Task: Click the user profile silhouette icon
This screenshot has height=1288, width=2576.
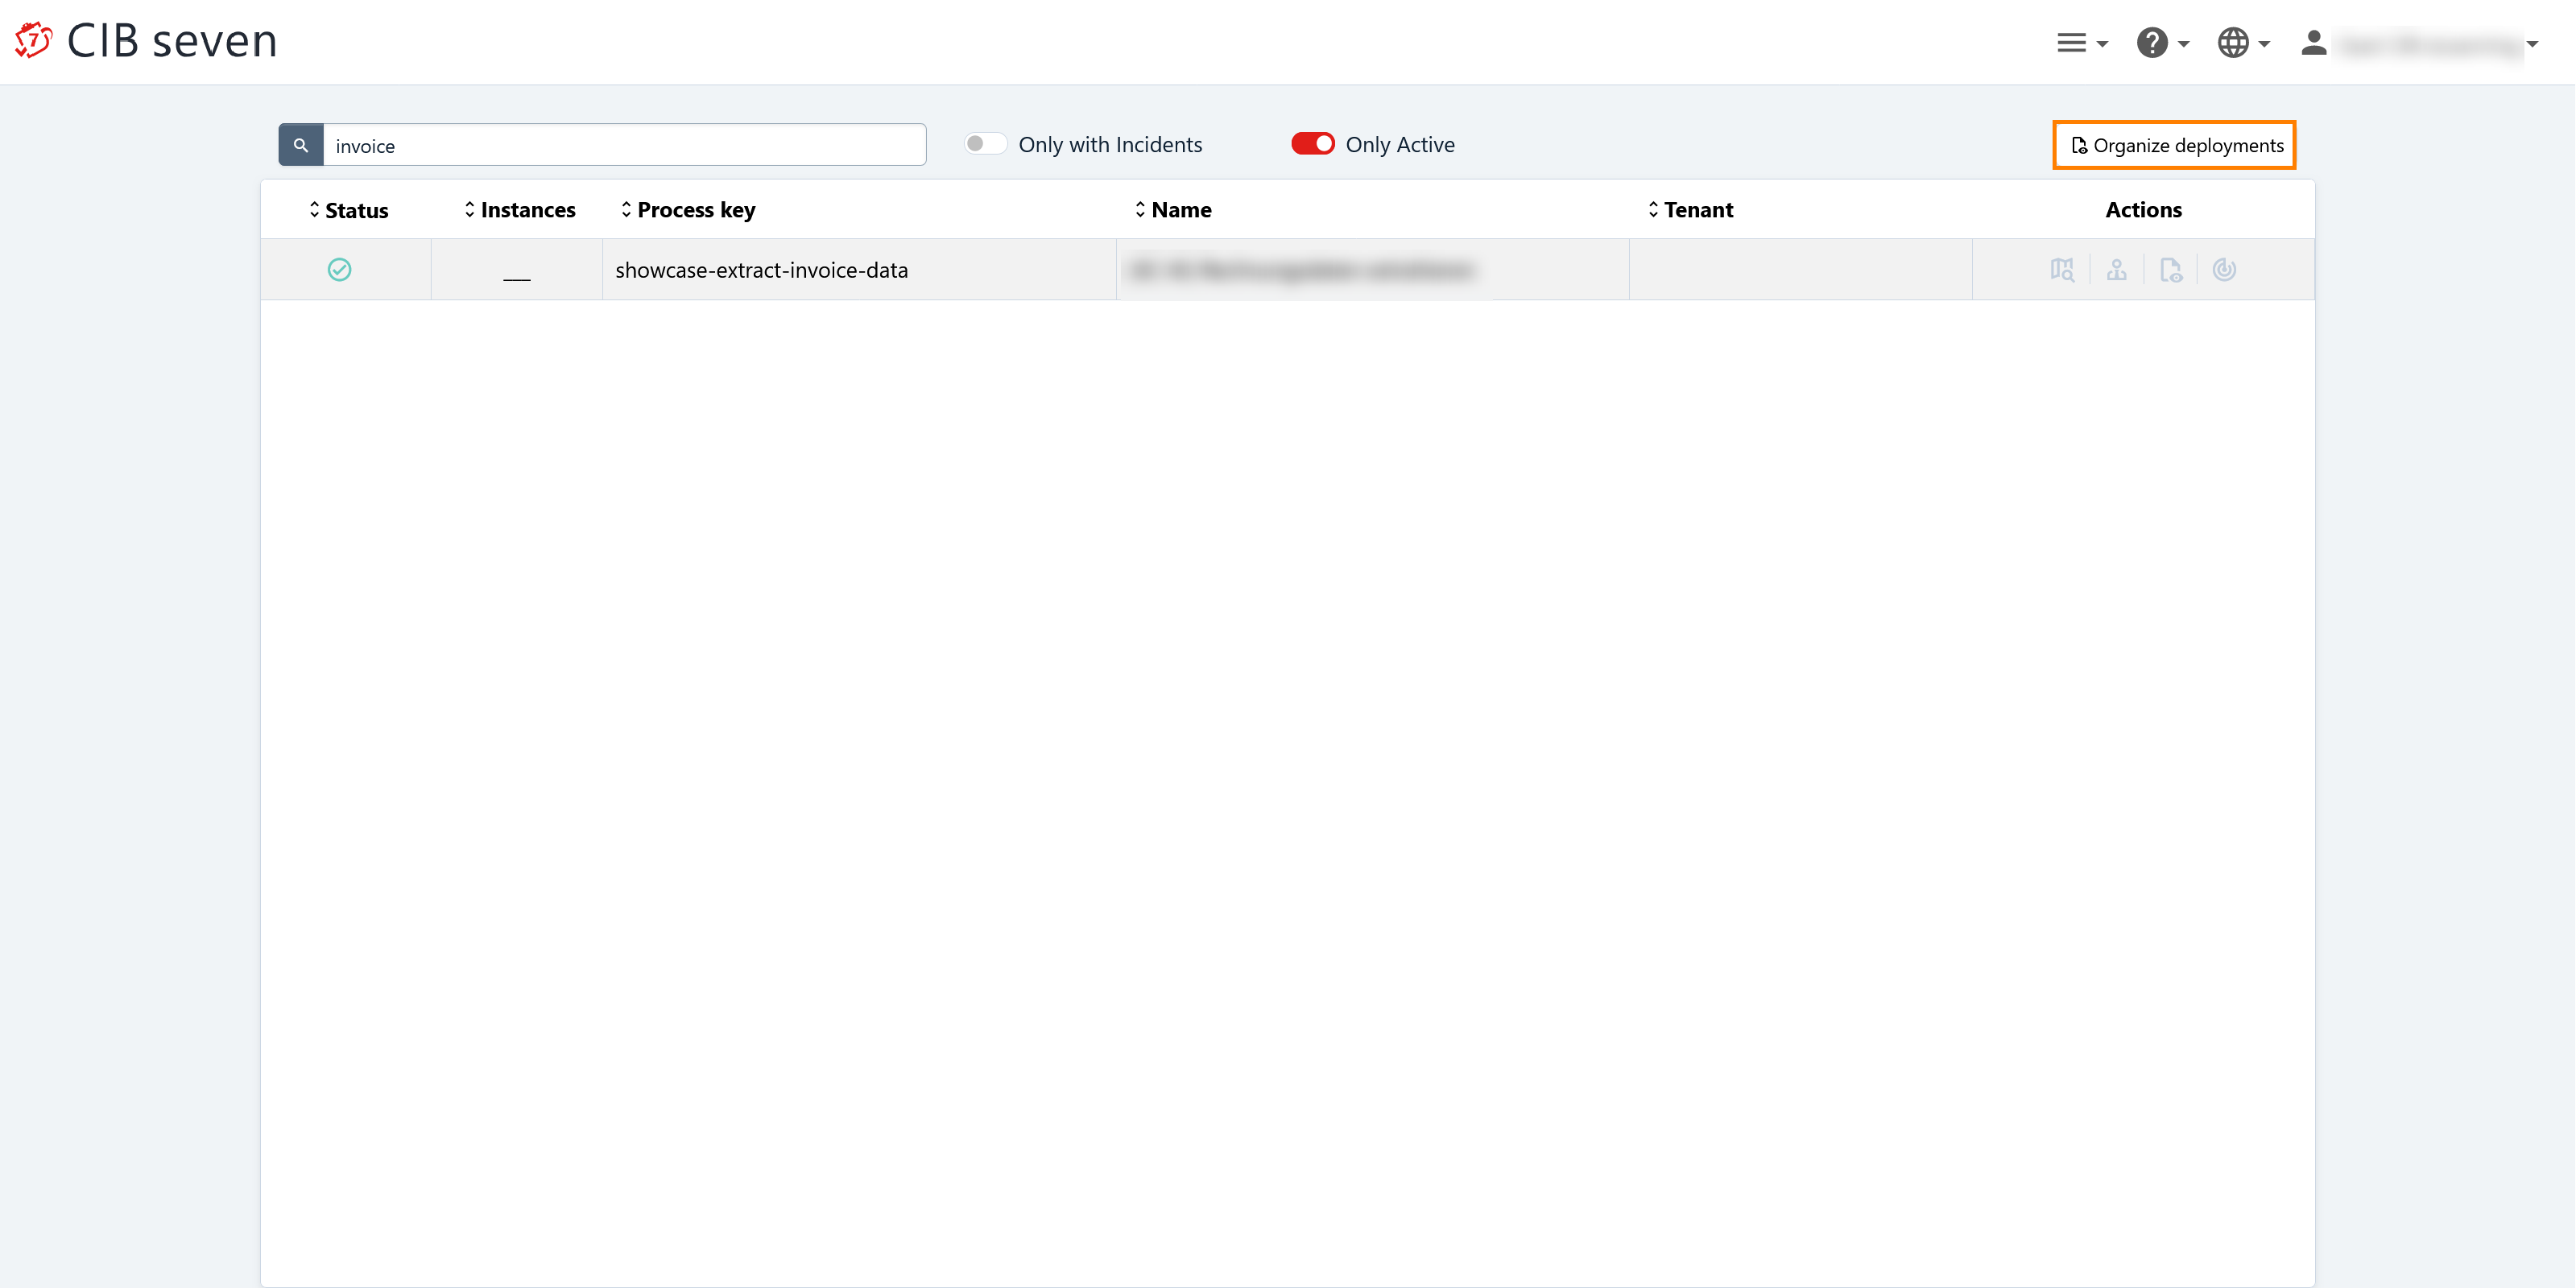Action: click(2313, 43)
